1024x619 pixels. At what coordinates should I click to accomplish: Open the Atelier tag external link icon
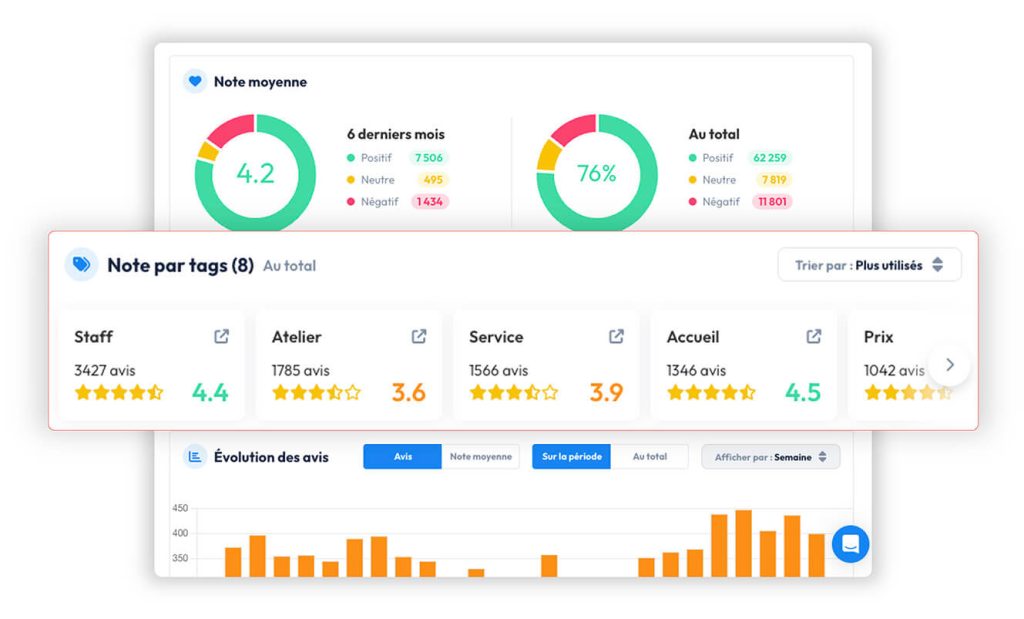pos(419,336)
